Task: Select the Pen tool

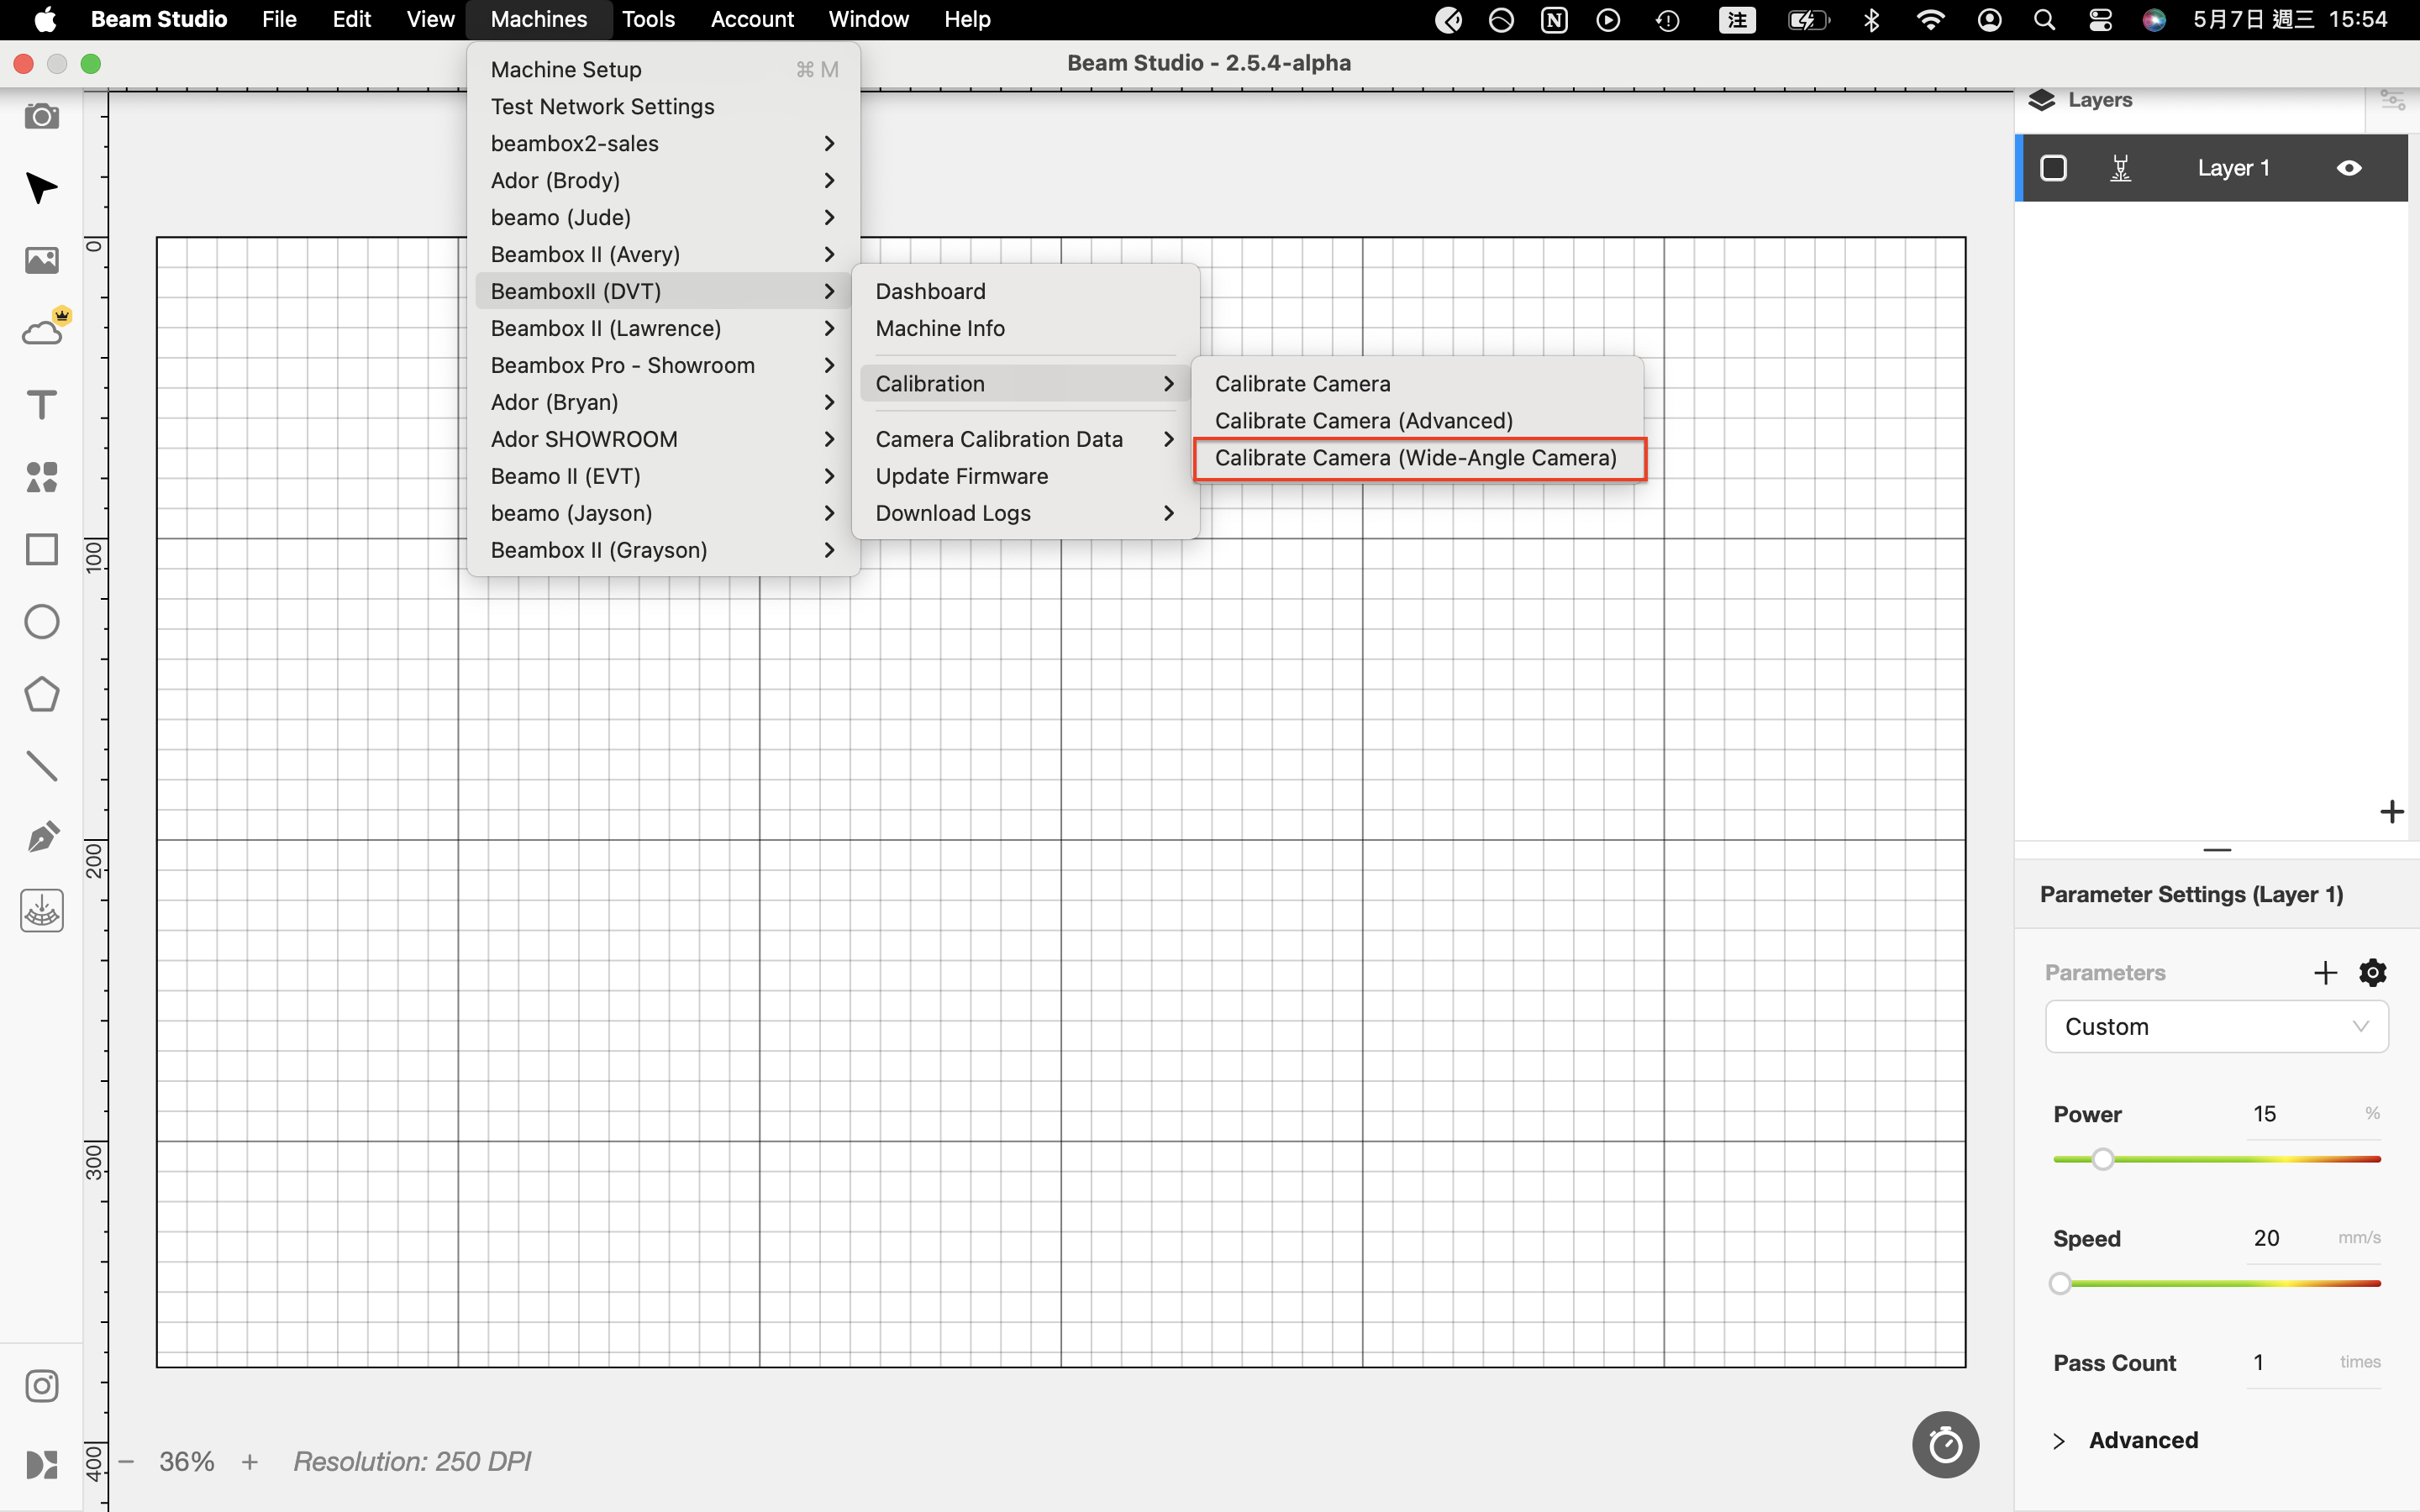Action: coord(41,838)
